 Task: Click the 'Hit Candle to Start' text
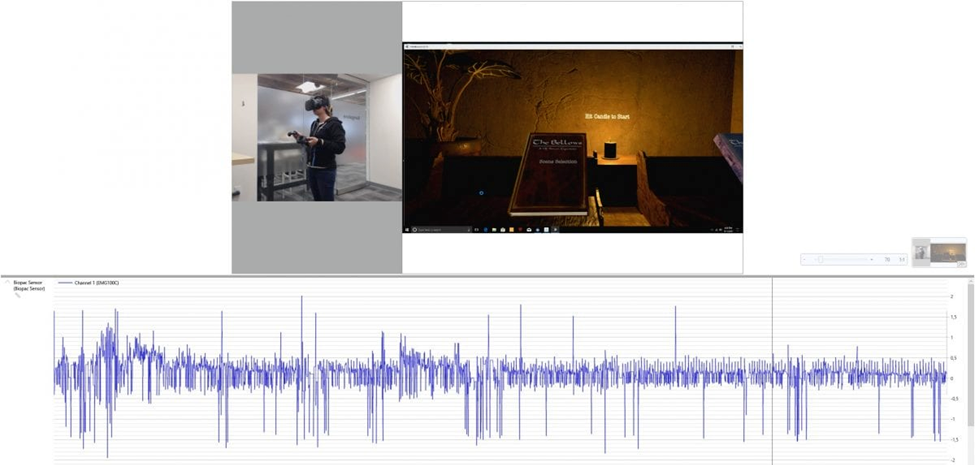click(607, 117)
